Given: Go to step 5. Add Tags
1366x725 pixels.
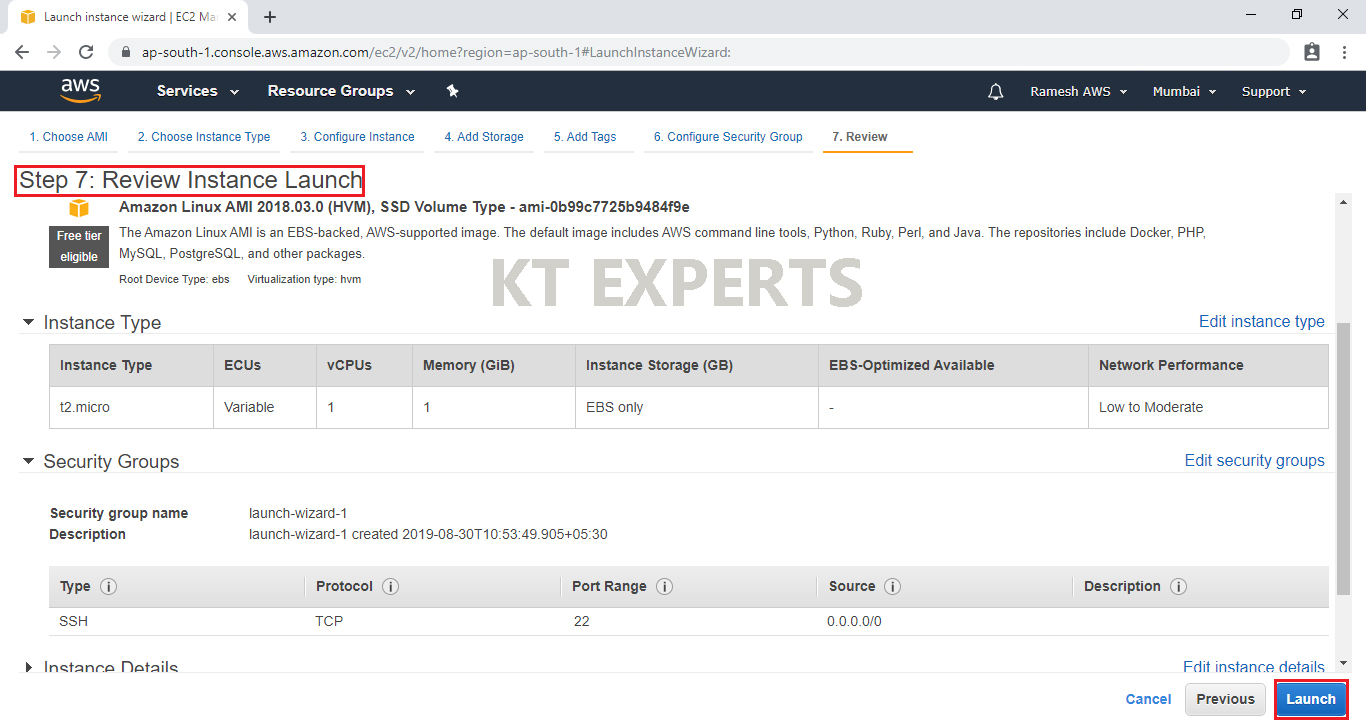Looking at the screenshot, I should pos(585,137).
